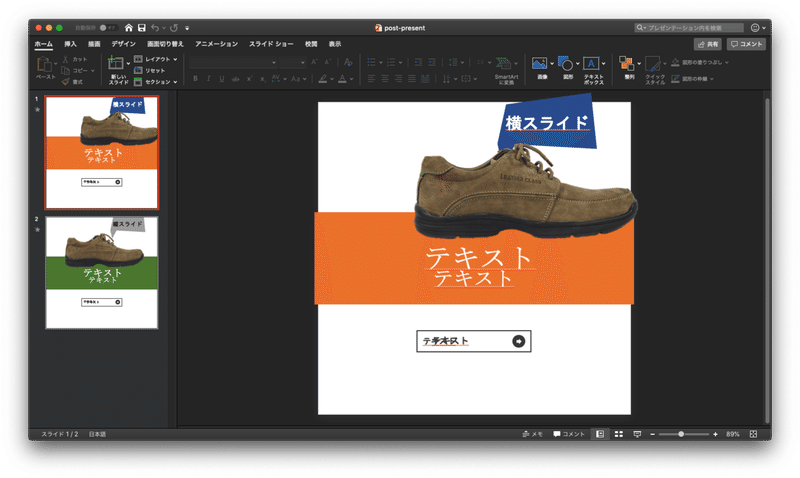Open クイックスタイル quick styles
This screenshot has height=478, width=800.
click(653, 64)
